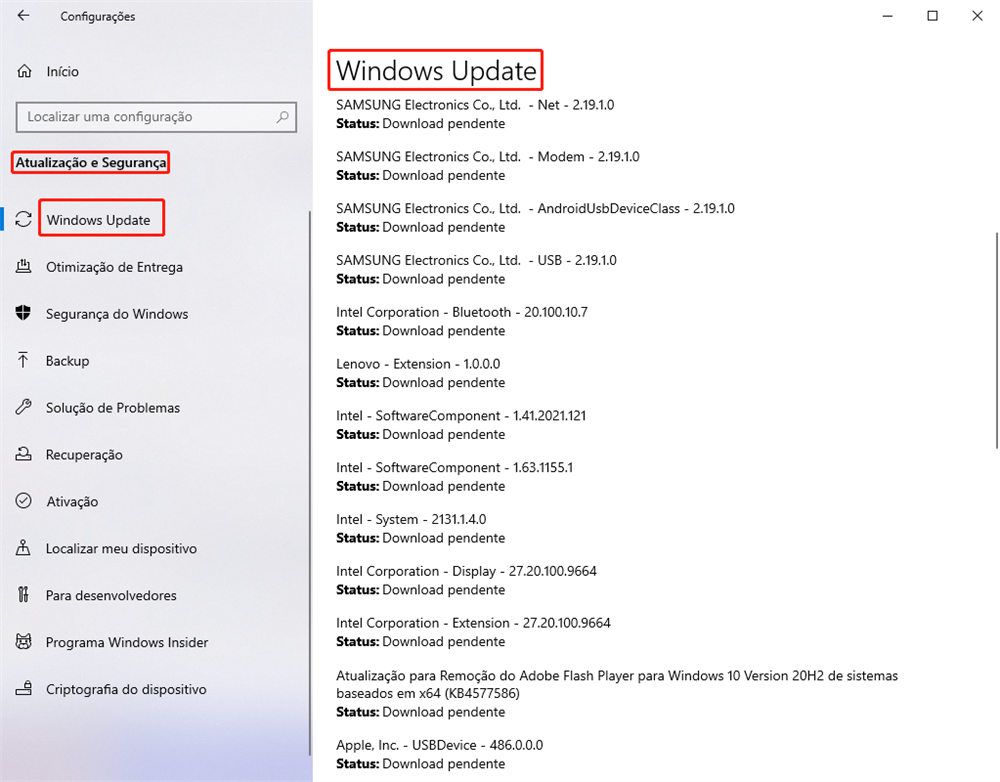Image resolution: width=1000 pixels, height=782 pixels.
Task: Click the Segurança do Windows shield icon
Action: coord(24,313)
